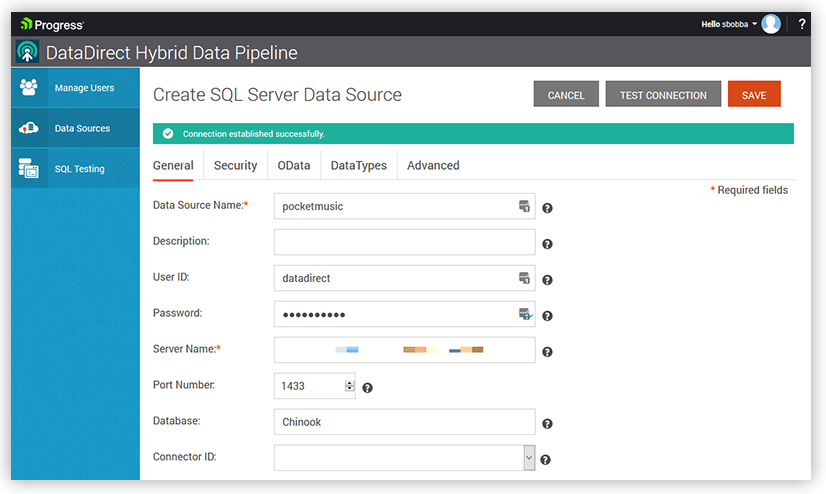Click the SQL Testing icon in sidebar
This screenshot has width=826, height=494.
[x=28, y=168]
